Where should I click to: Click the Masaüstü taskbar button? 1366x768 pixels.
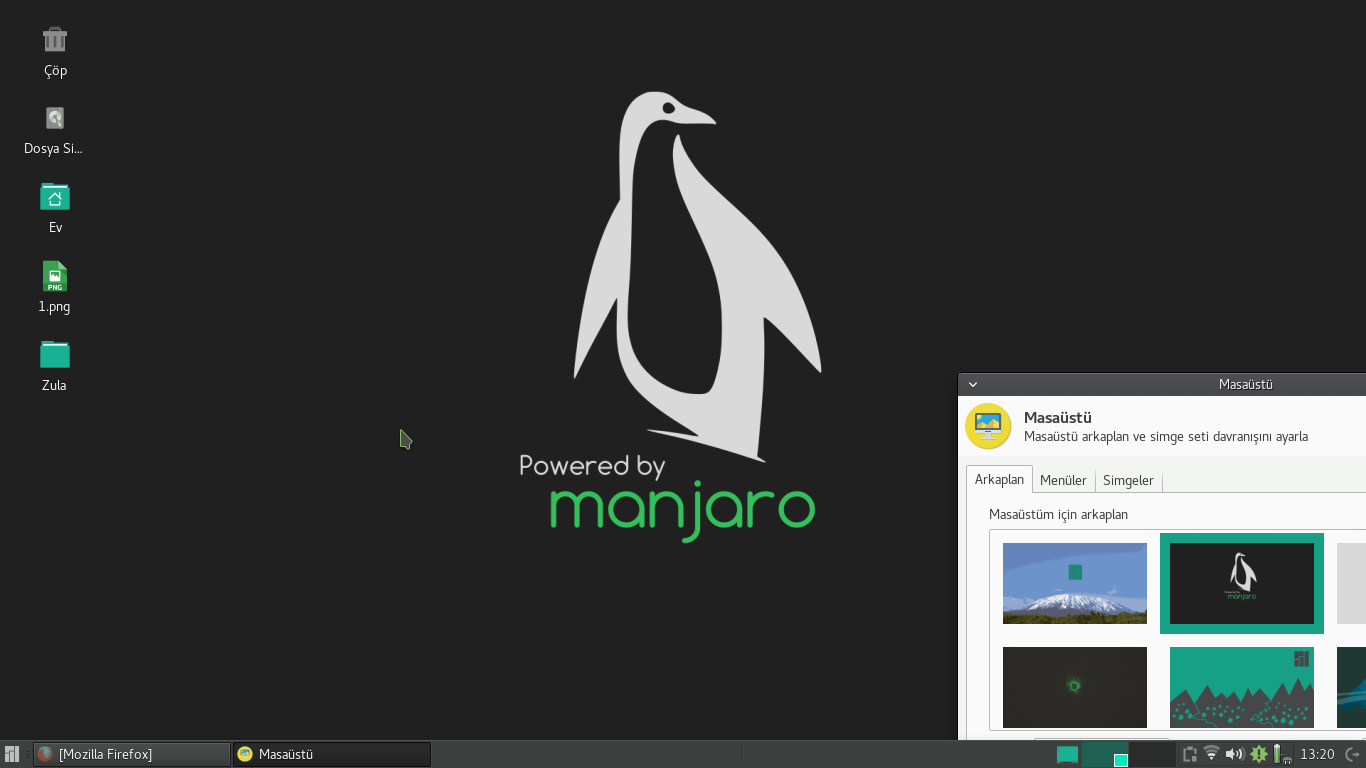tap(332, 754)
